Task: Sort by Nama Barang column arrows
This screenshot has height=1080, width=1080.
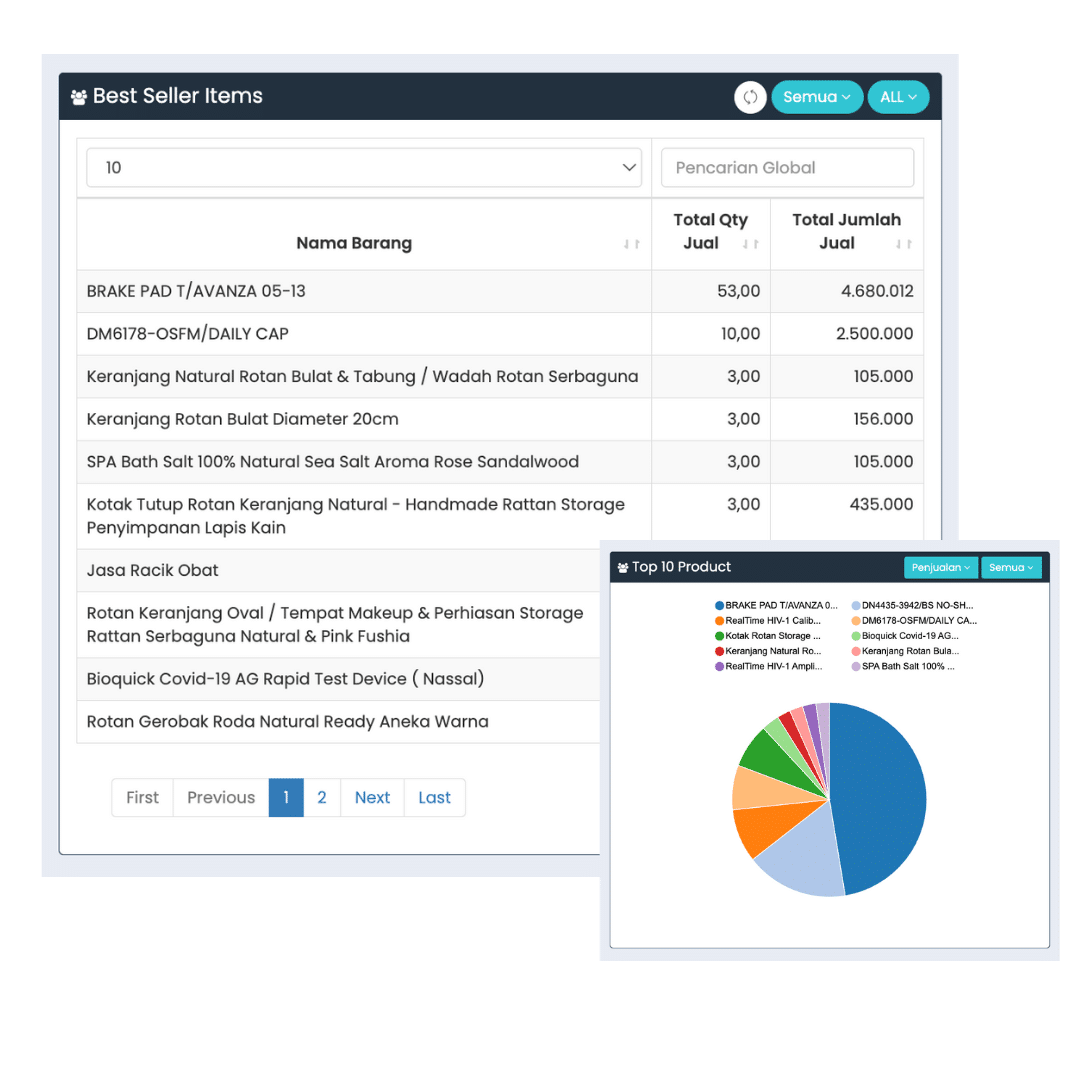Action: pyautogui.click(x=631, y=244)
